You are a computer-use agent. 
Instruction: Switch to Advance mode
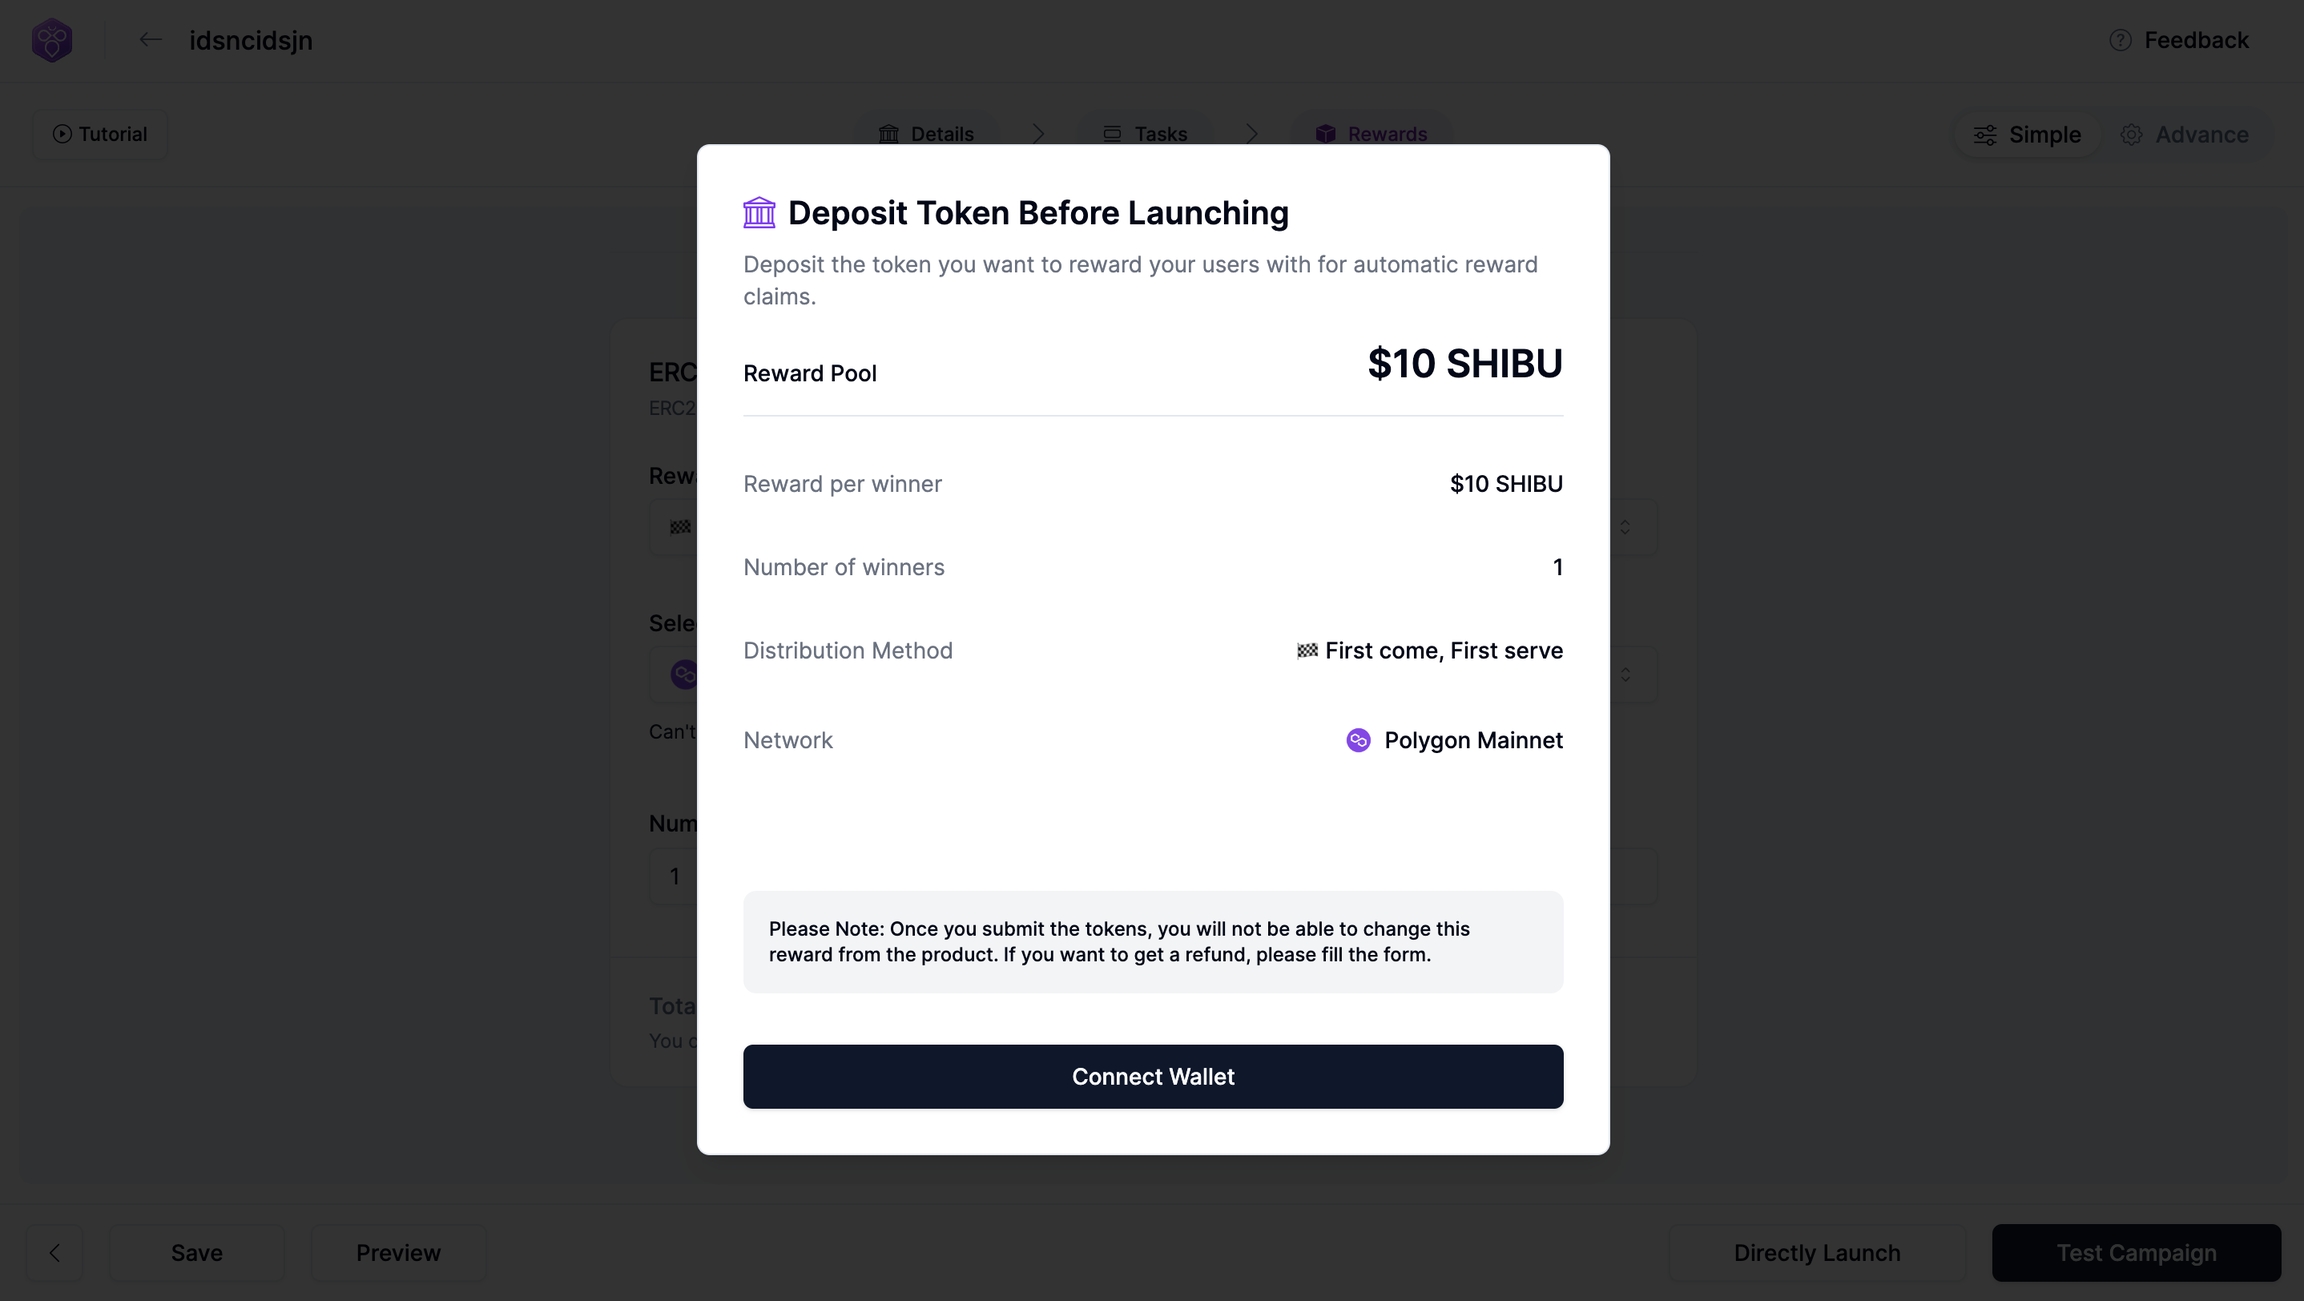click(2185, 134)
